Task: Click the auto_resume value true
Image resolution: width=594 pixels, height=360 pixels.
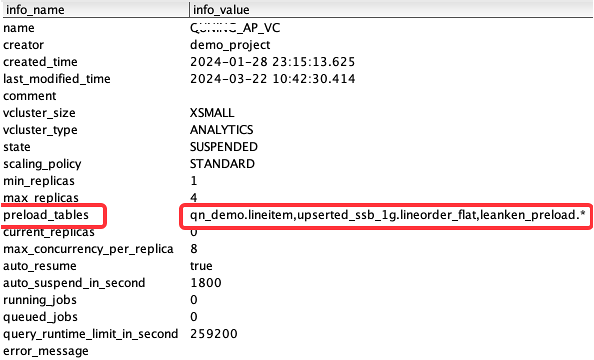Action: 201,266
